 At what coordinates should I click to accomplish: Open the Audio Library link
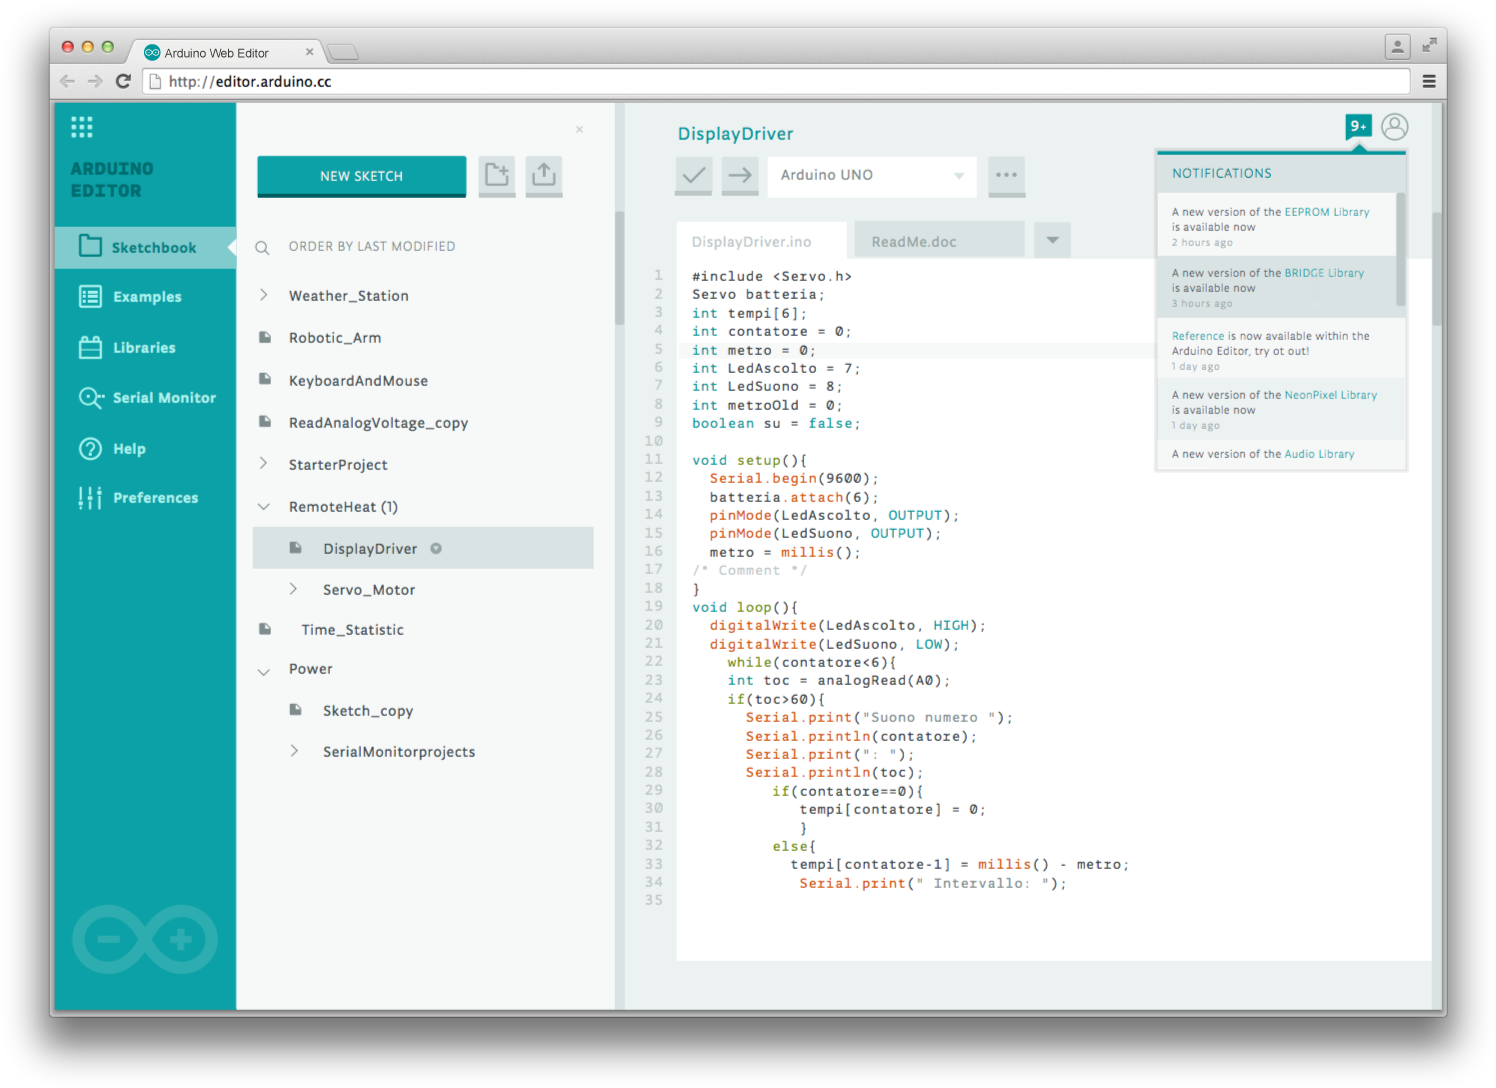pyautogui.click(x=1319, y=454)
